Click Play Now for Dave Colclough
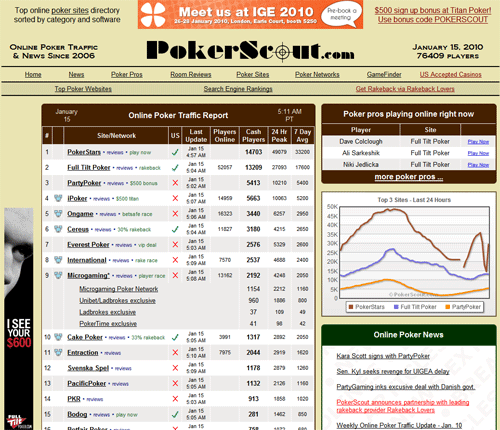The height and width of the screenshot is (430, 500). 478,142
